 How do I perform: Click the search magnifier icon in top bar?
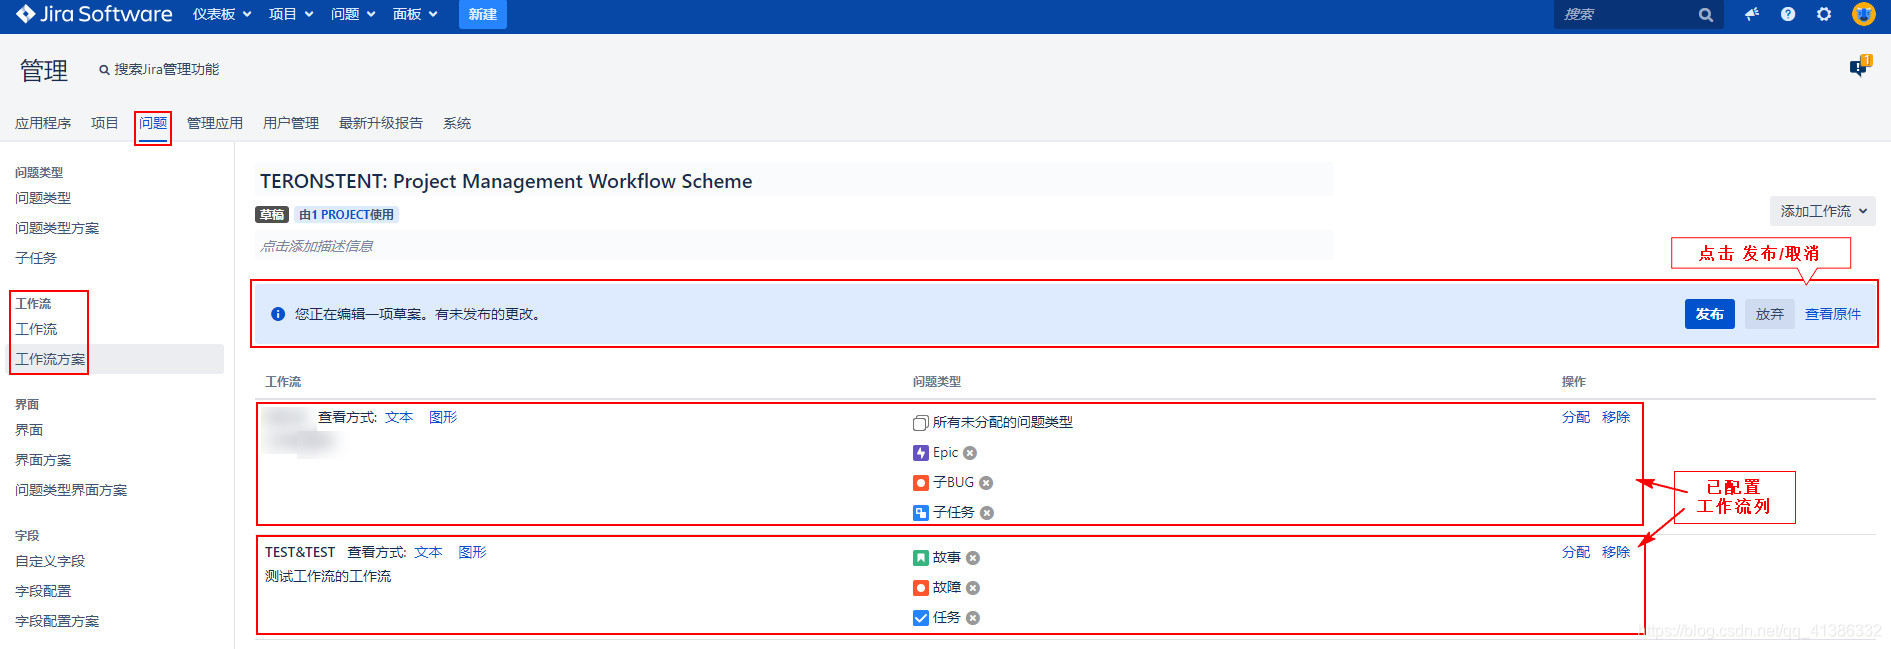1706,15
